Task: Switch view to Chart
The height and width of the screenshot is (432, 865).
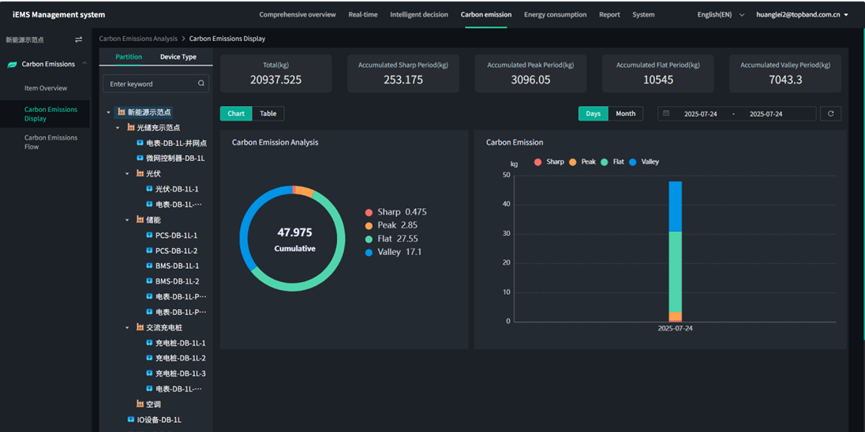Action: click(x=236, y=114)
